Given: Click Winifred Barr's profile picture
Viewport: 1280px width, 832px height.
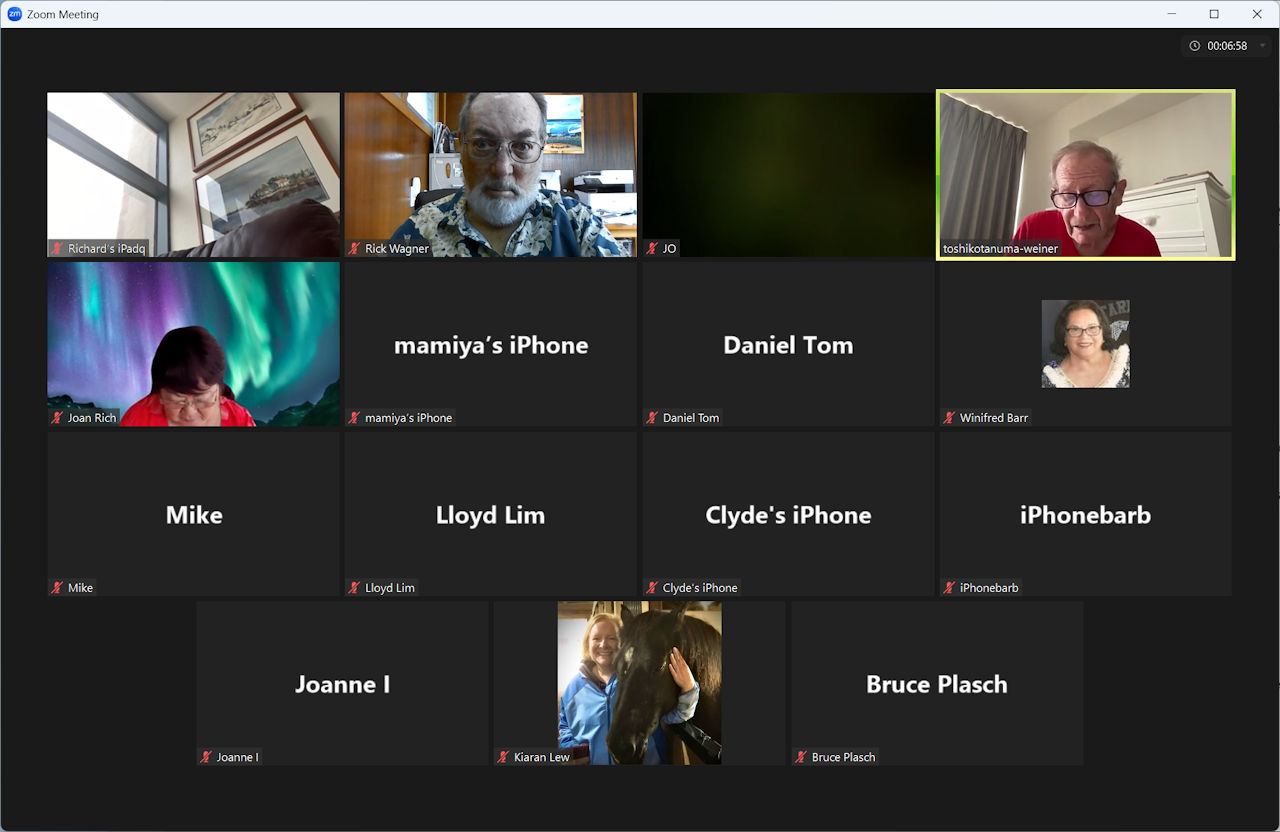Looking at the screenshot, I should tap(1085, 344).
